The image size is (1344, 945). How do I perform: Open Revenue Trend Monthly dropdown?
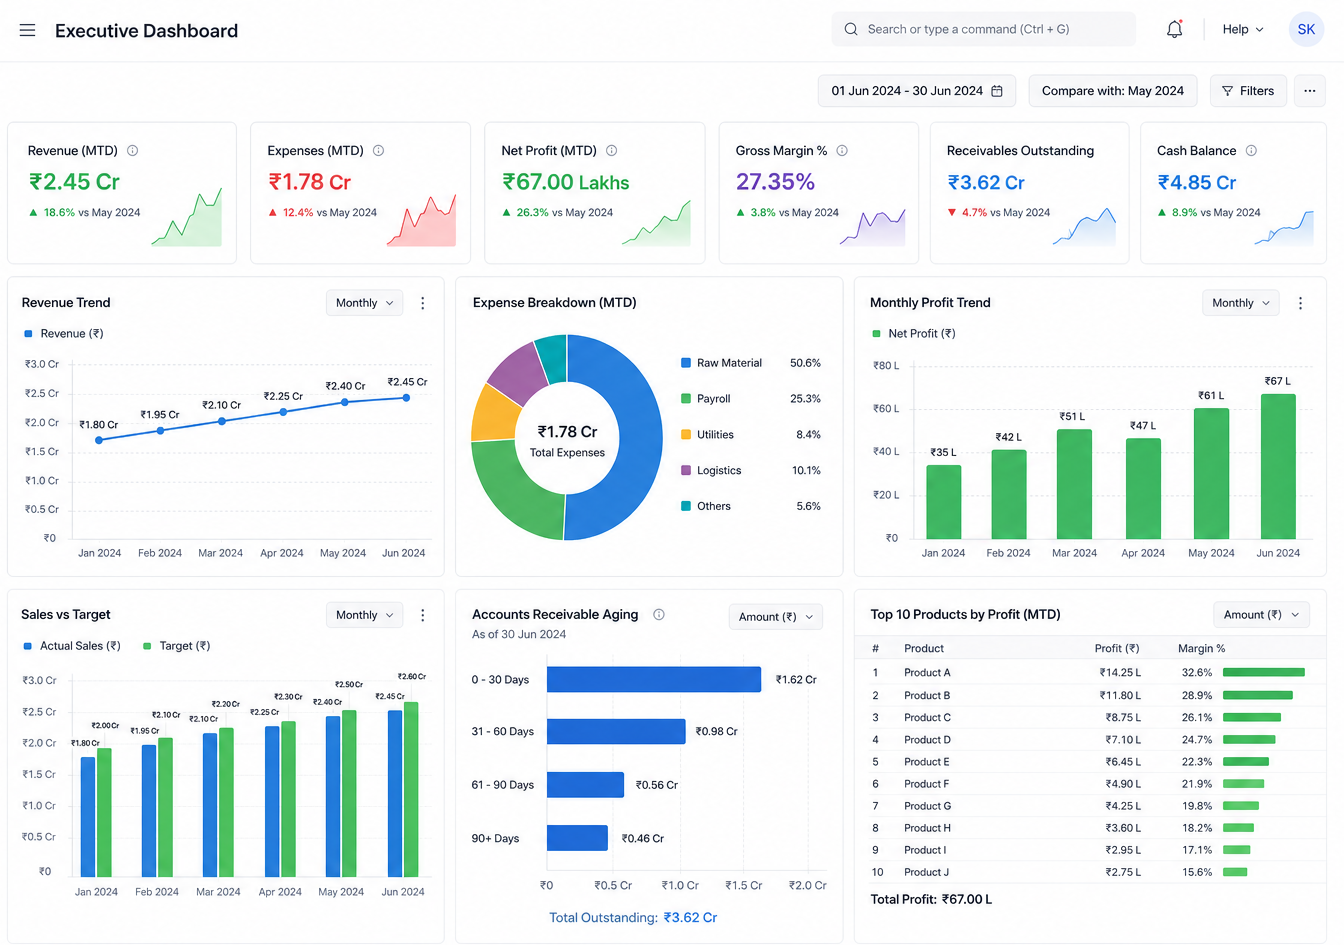click(365, 303)
